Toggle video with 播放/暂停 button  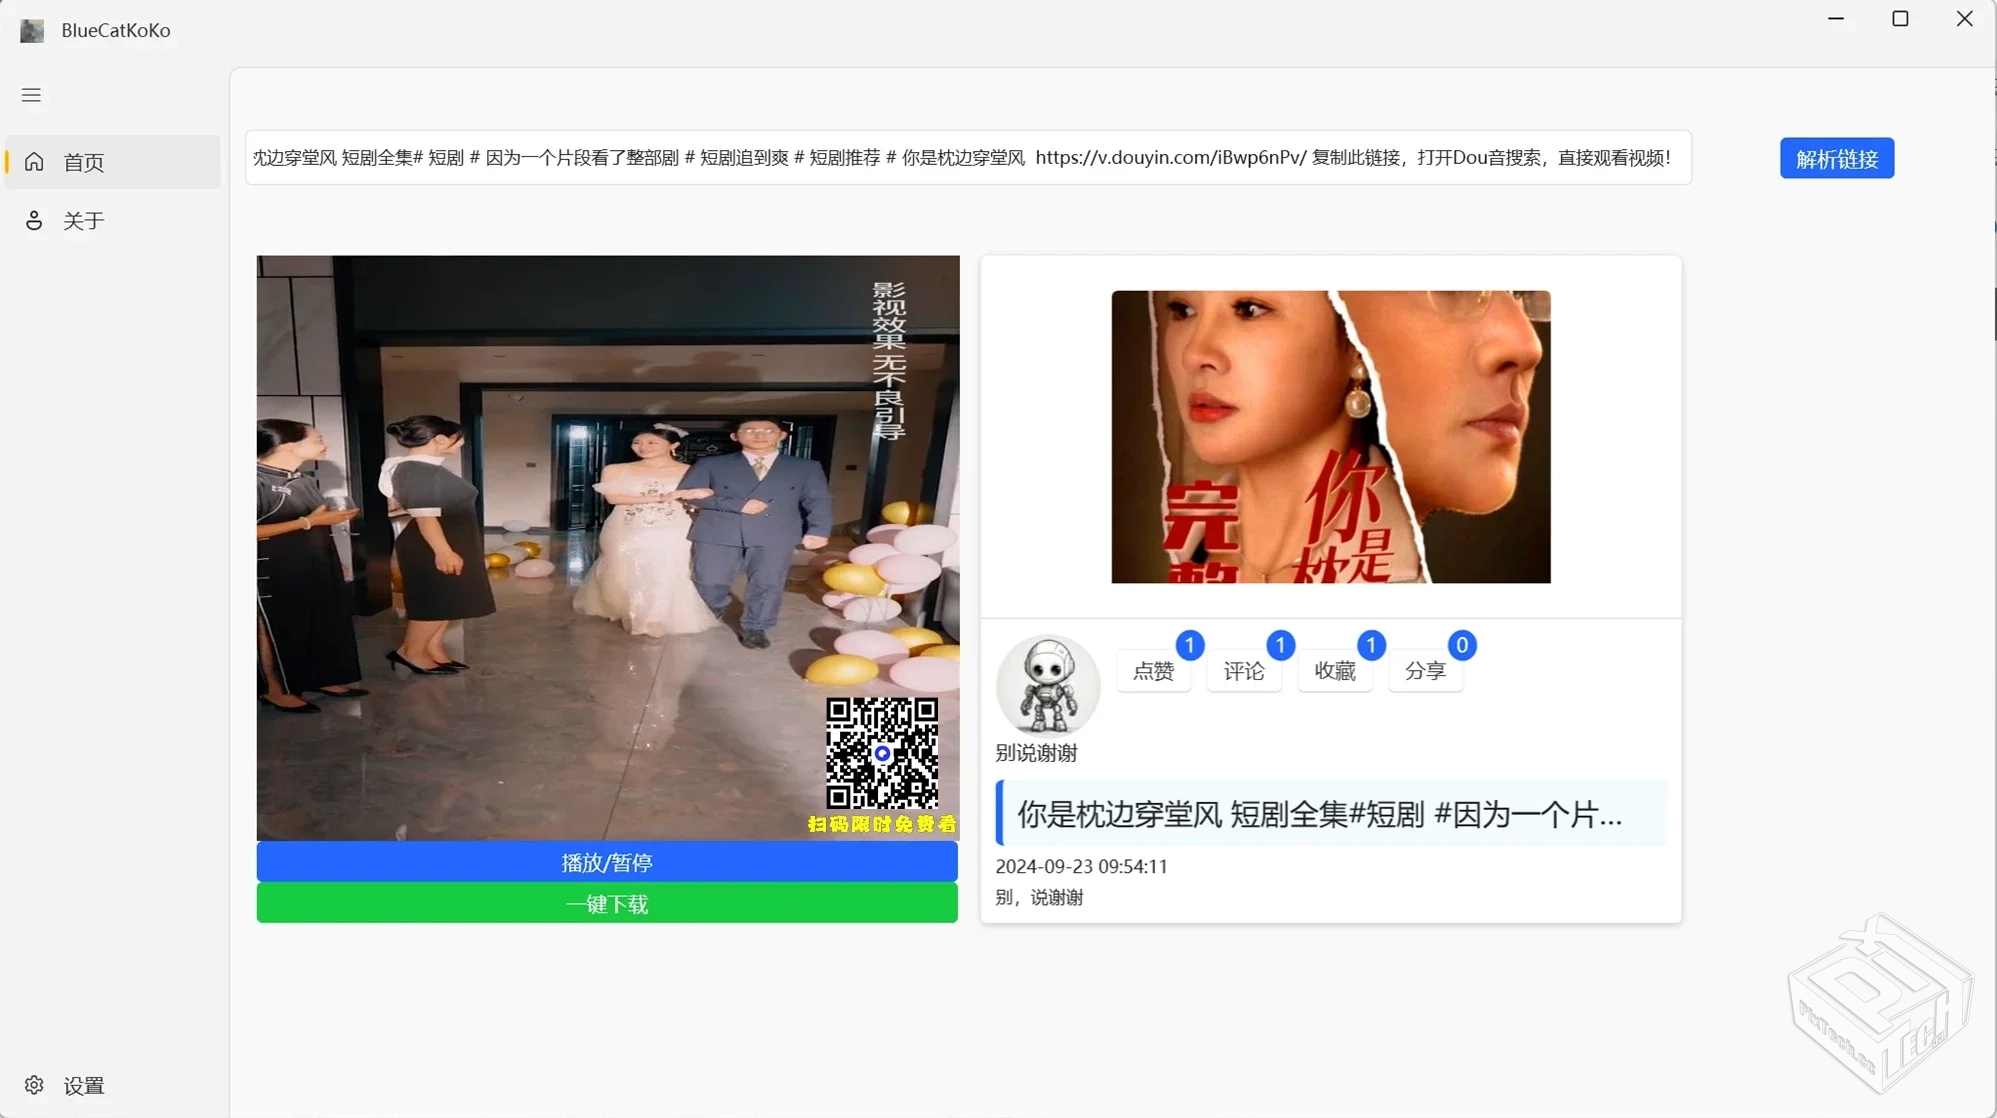click(x=607, y=862)
